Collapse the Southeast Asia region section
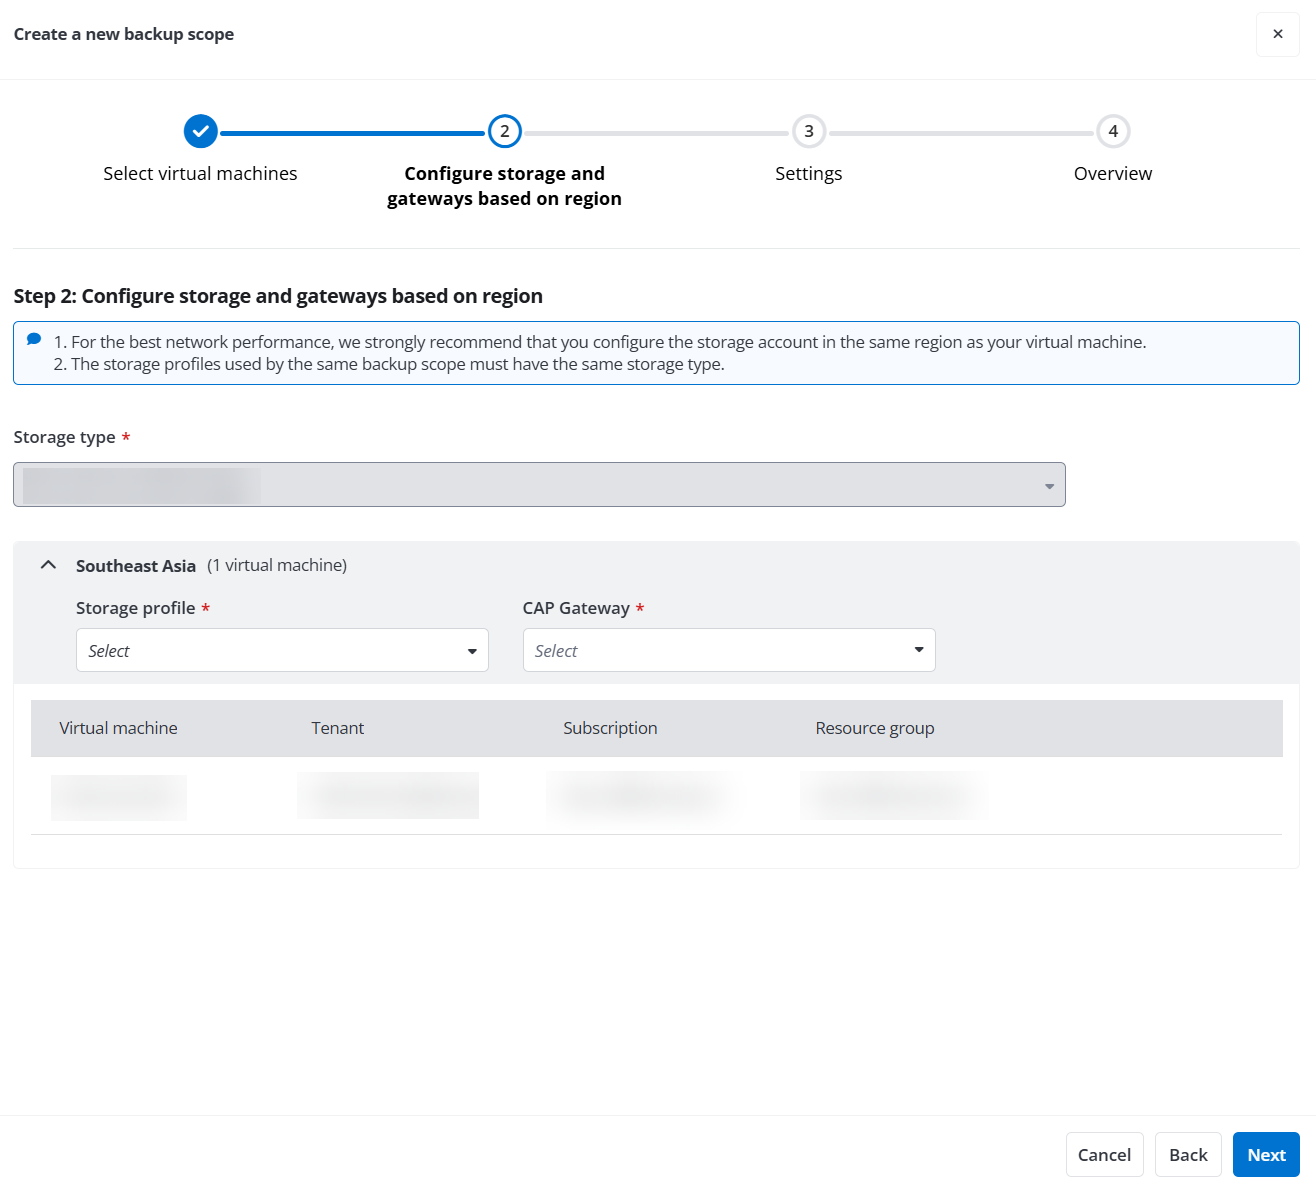 pyautogui.click(x=48, y=564)
